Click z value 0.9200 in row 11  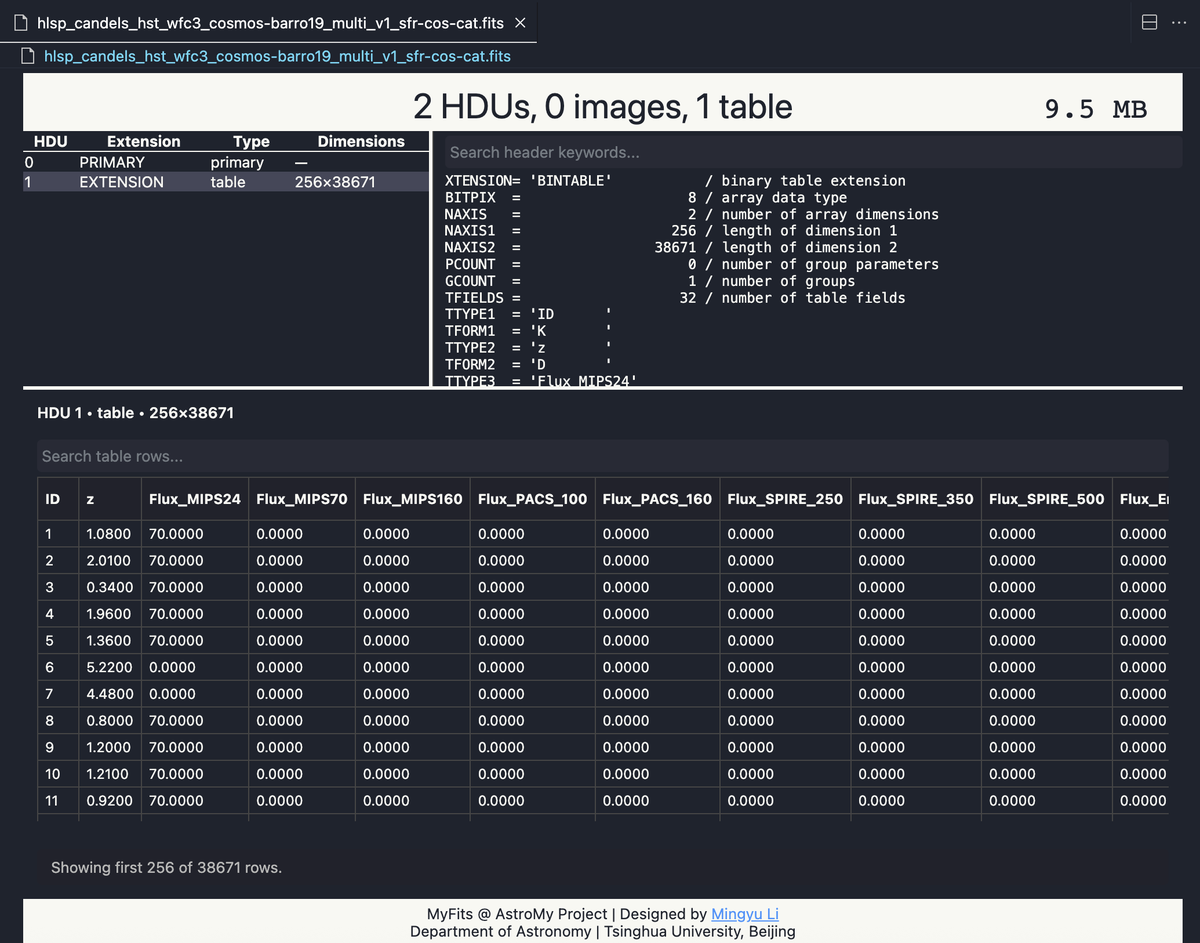(110, 801)
